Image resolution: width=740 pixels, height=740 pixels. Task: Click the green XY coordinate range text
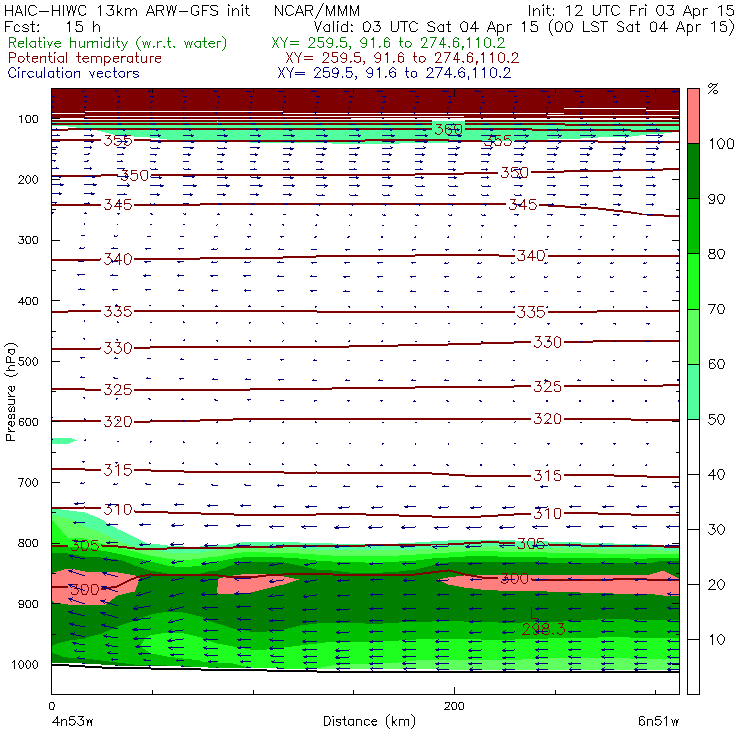[388, 43]
